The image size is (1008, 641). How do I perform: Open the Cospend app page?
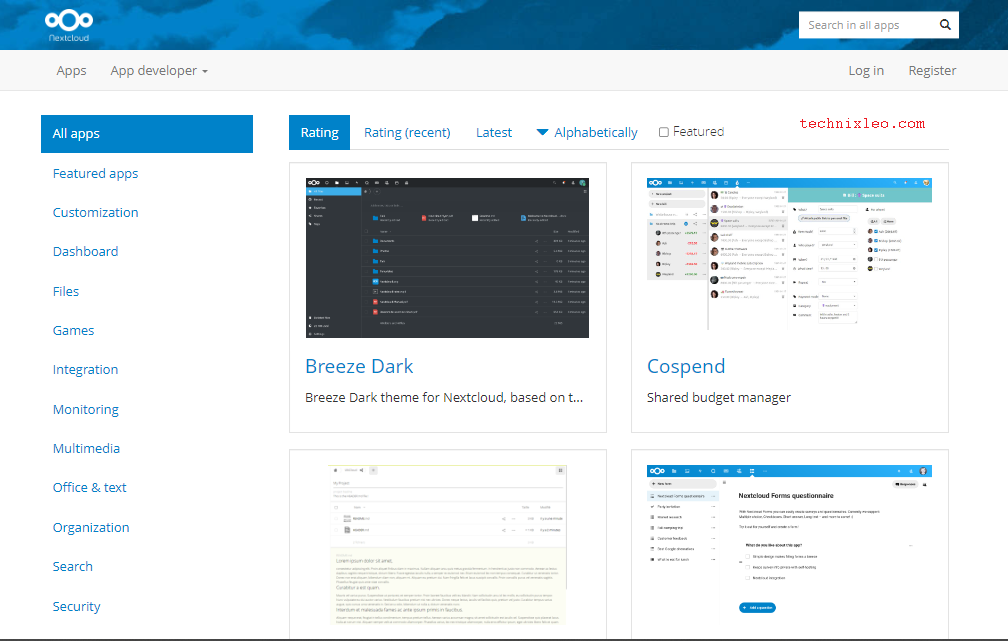point(686,366)
